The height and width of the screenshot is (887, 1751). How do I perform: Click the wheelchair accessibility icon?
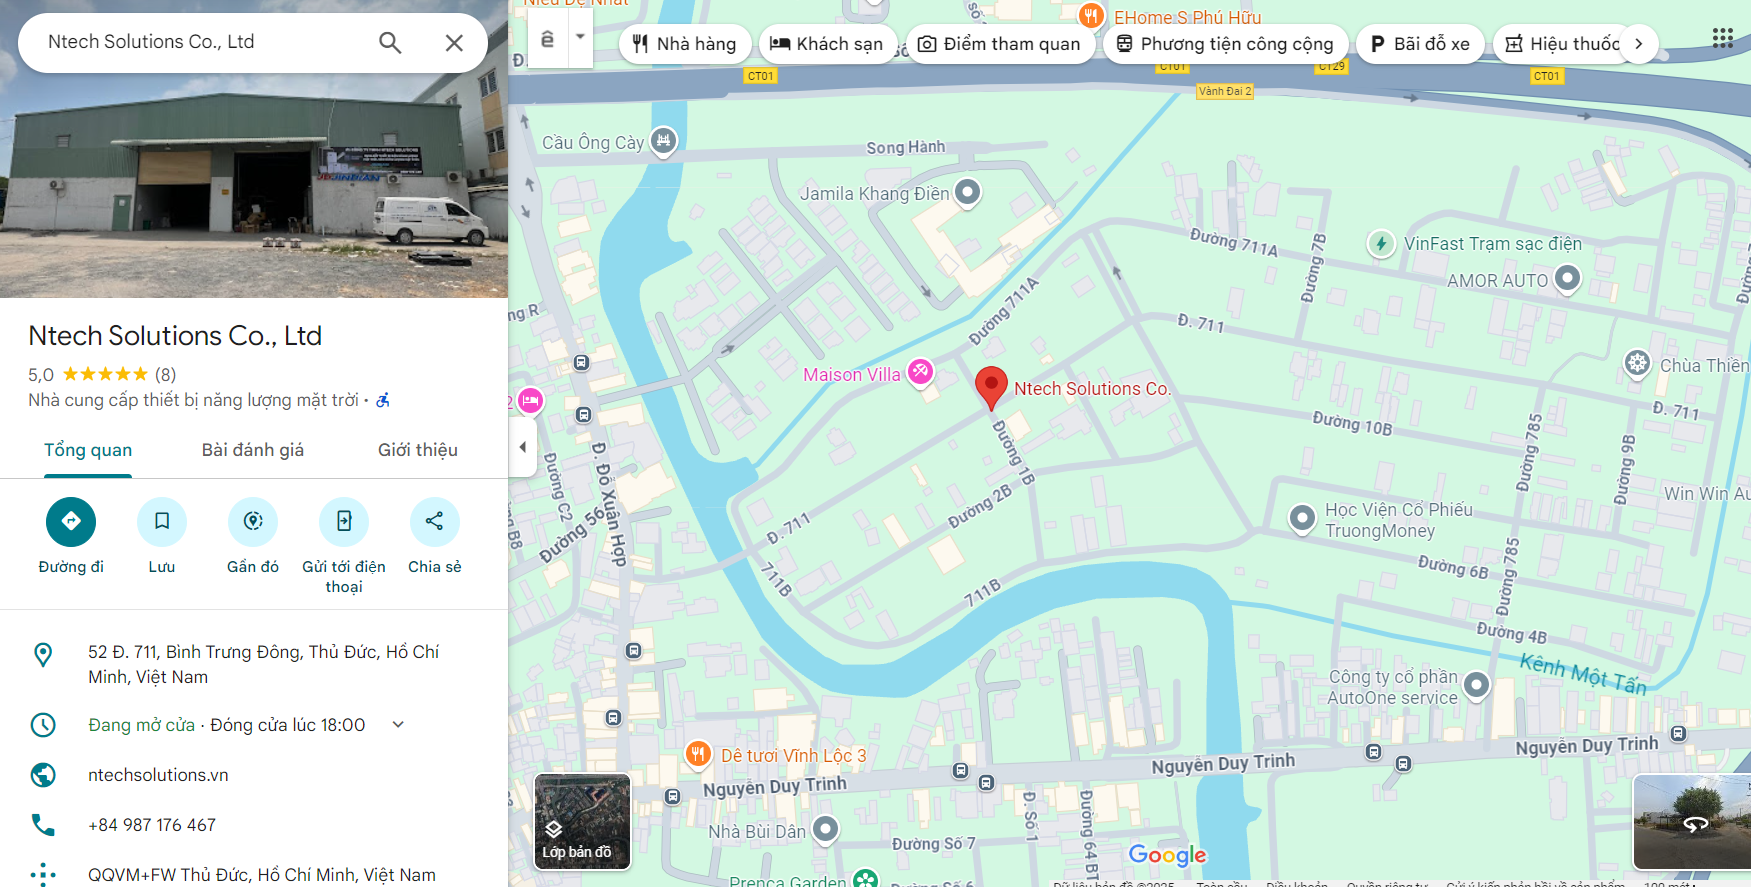[383, 400]
